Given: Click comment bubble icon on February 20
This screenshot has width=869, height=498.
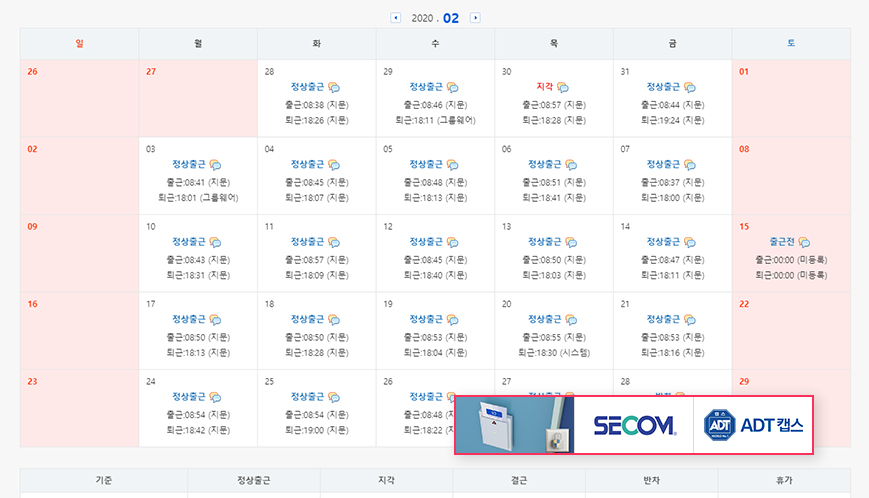Looking at the screenshot, I should click(x=571, y=320).
